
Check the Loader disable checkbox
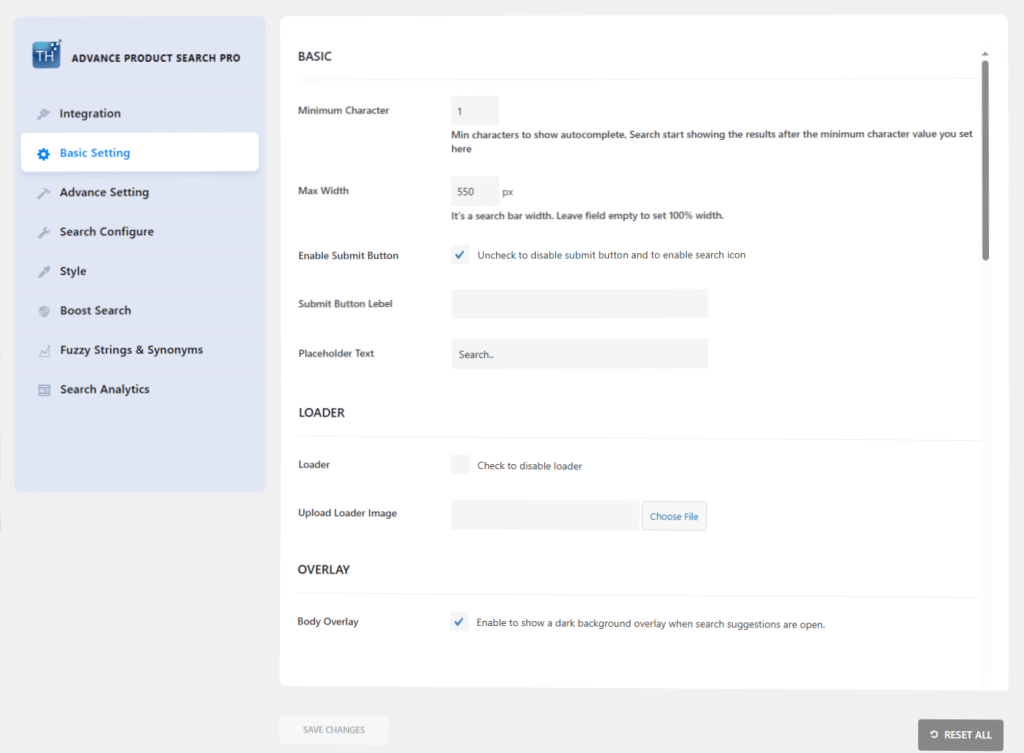459,464
